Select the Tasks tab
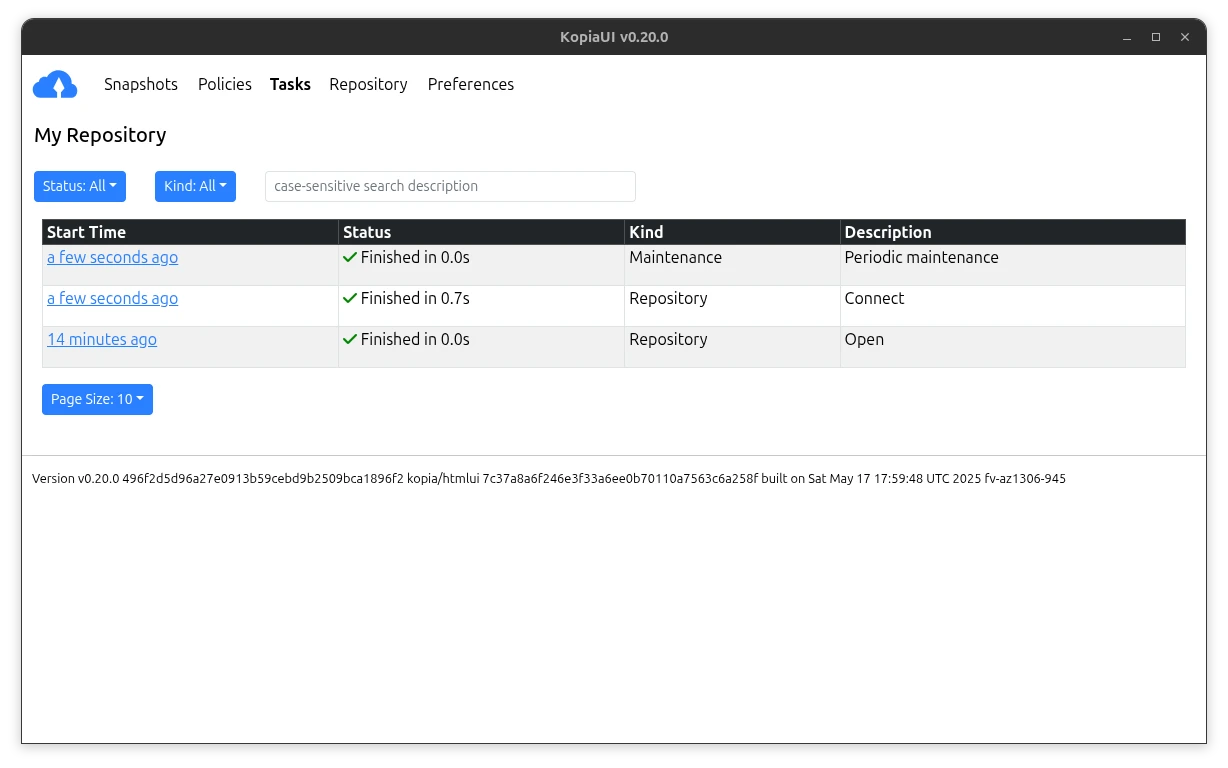The height and width of the screenshot is (768, 1228). click(290, 84)
